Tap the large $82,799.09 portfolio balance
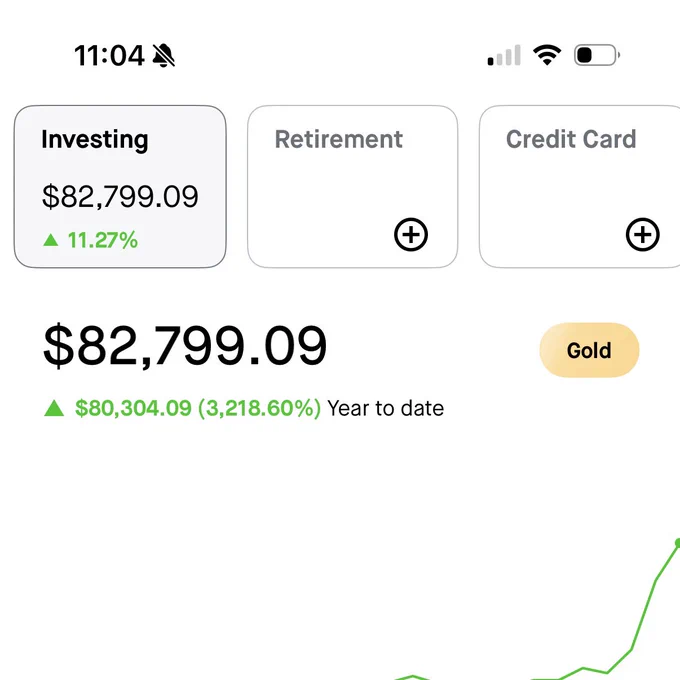The width and height of the screenshot is (680, 680). [185, 346]
